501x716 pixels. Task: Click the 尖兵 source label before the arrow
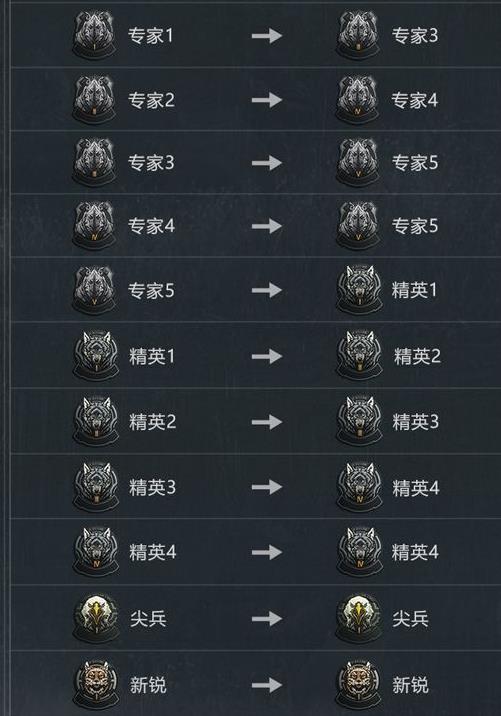148,619
